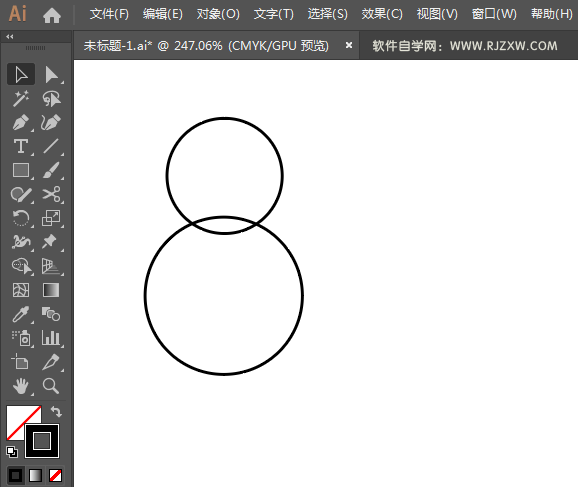578x487 pixels.
Task: Open the 文件(F) menu
Action: (109, 14)
